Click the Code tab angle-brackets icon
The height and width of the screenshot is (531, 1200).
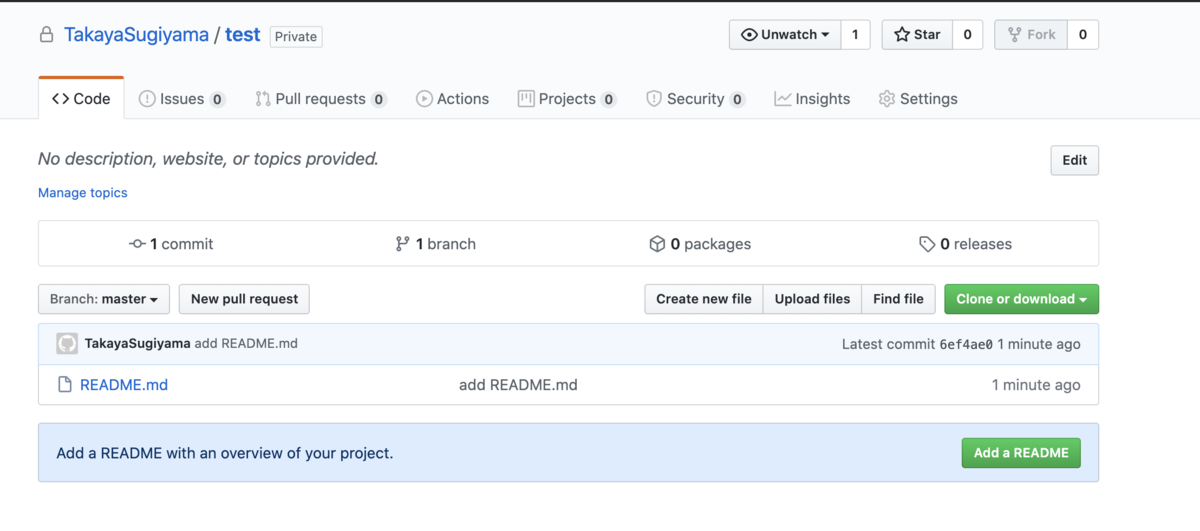point(61,98)
